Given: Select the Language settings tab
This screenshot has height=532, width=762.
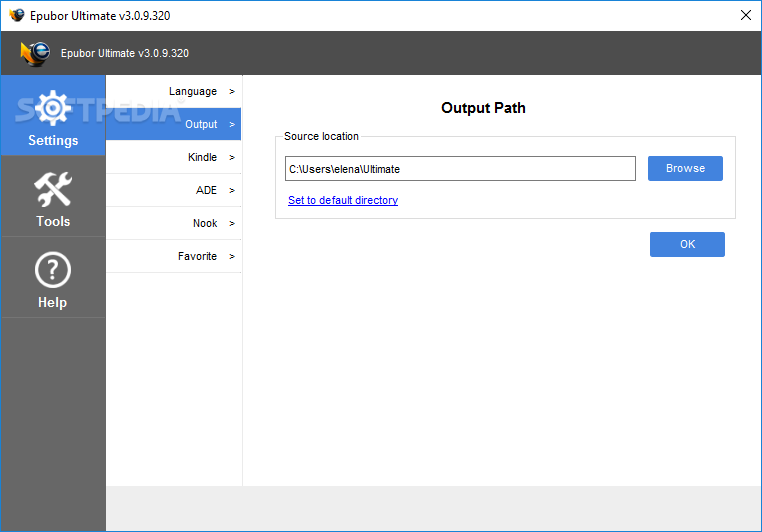Looking at the screenshot, I should coord(173,91).
